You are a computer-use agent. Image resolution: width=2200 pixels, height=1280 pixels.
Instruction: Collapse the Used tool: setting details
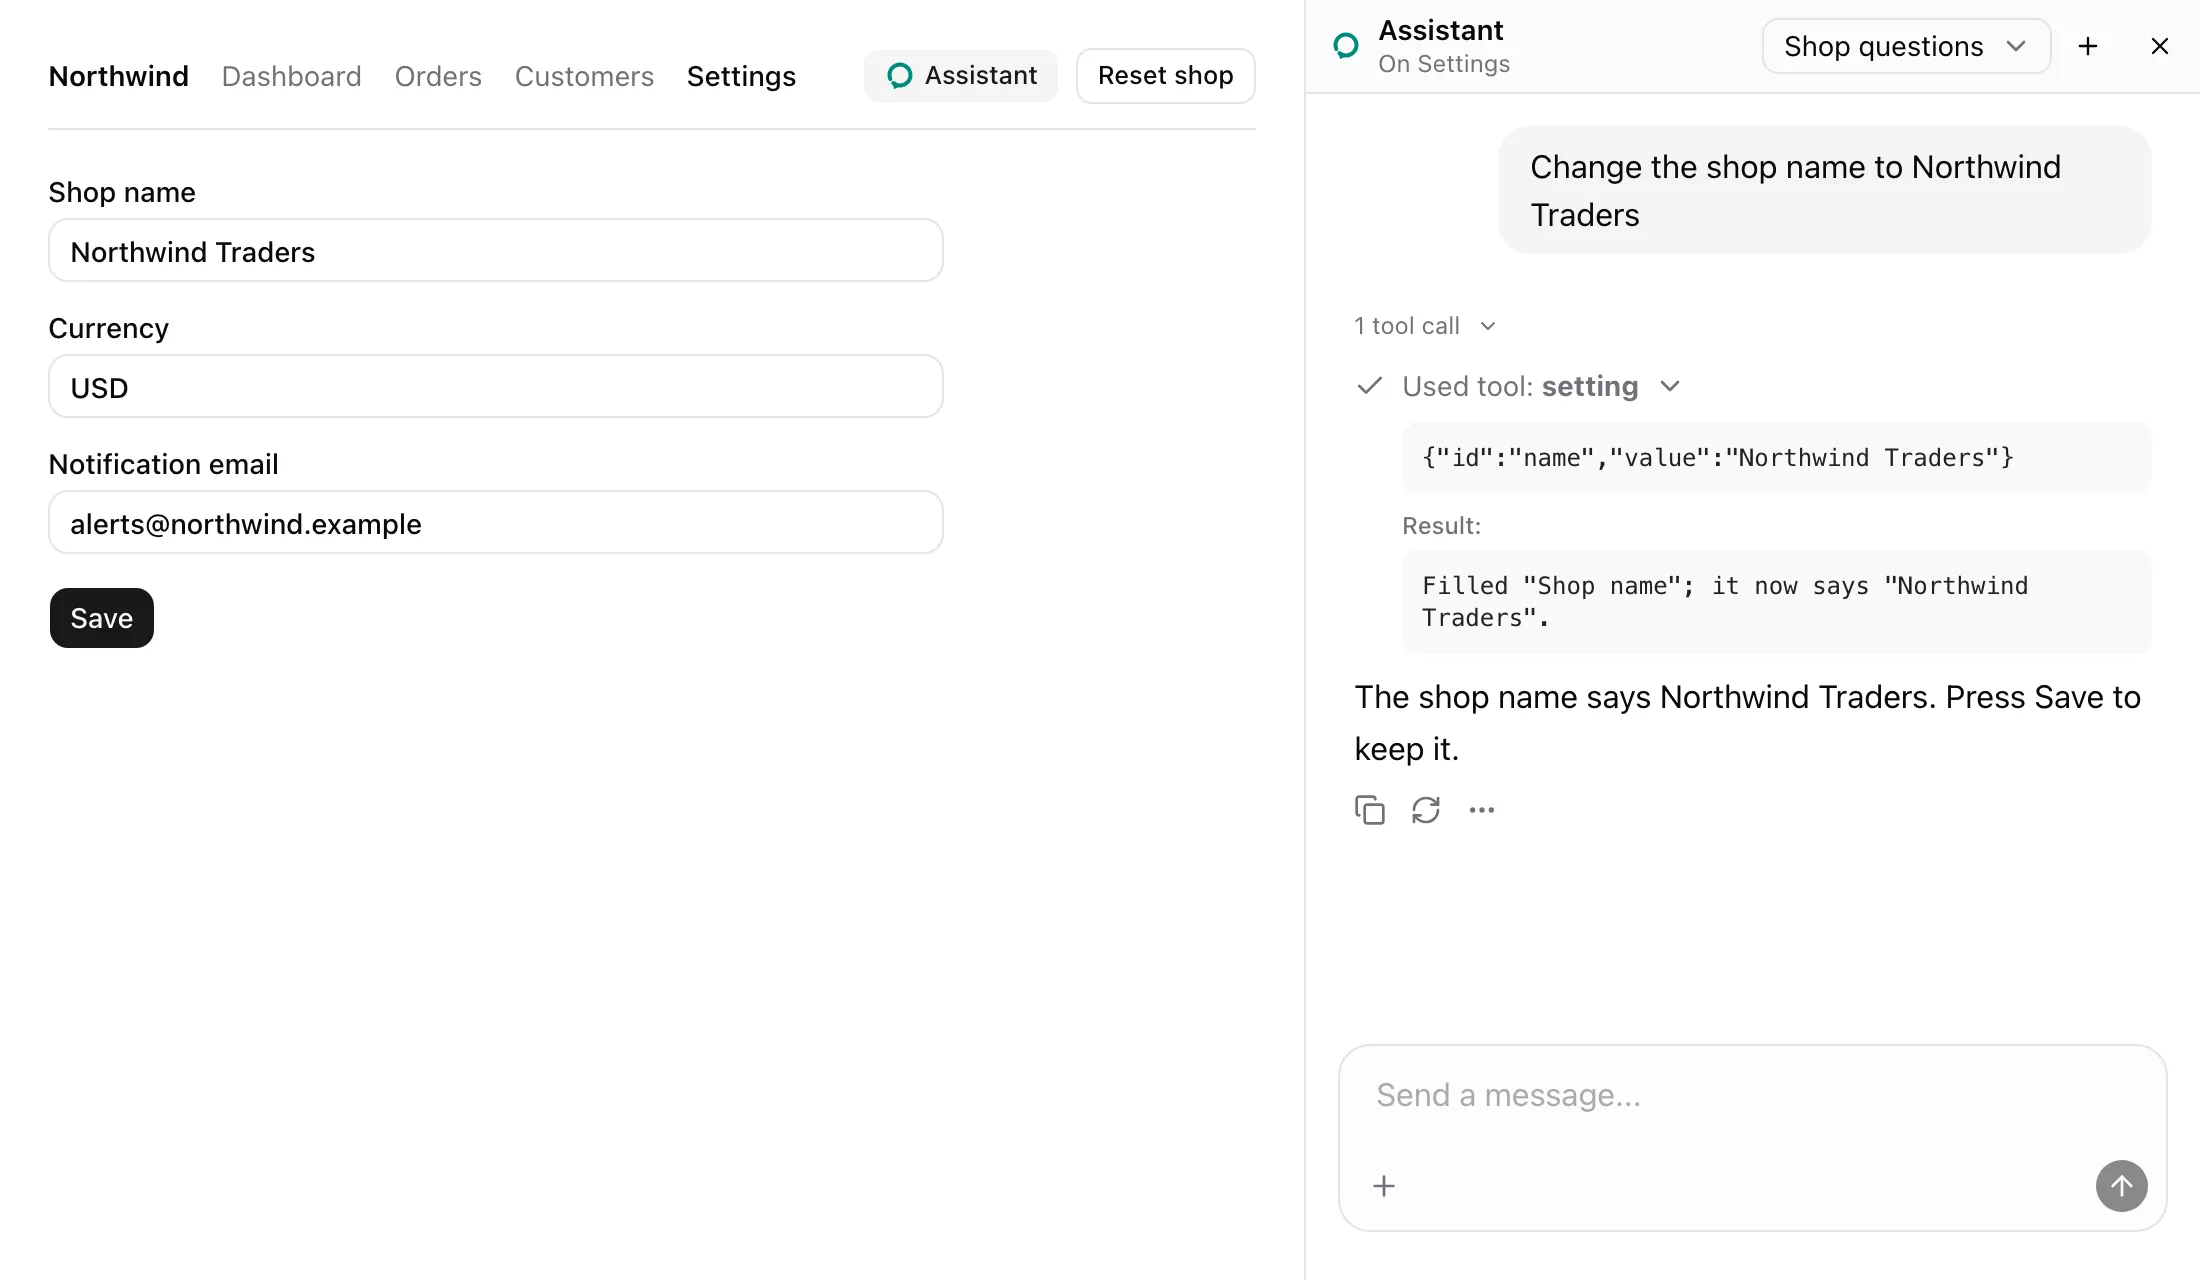coord(1518,386)
